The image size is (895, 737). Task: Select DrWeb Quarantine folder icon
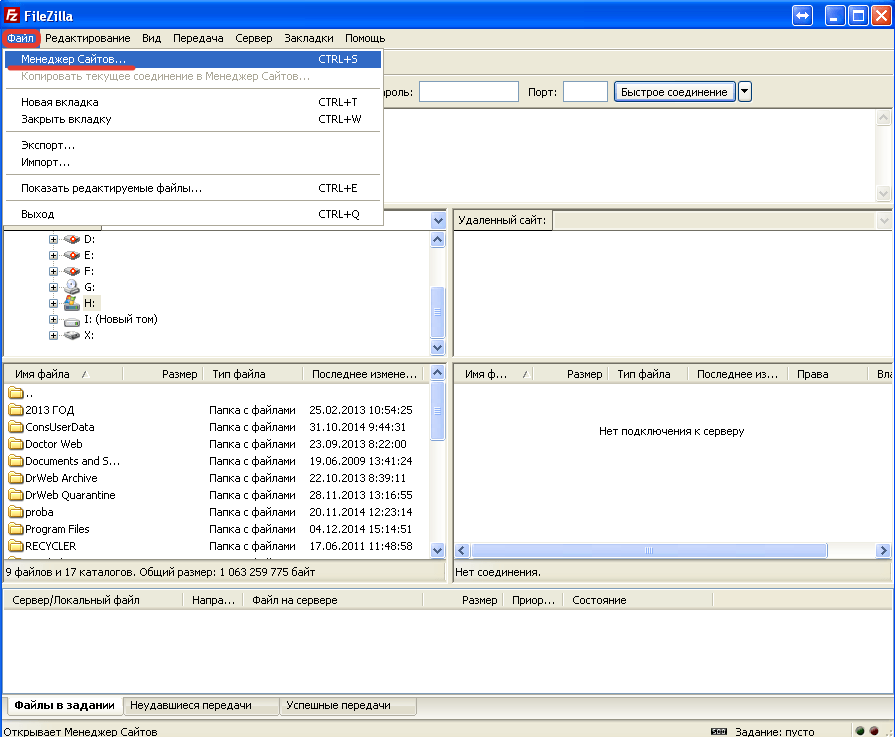[16, 495]
